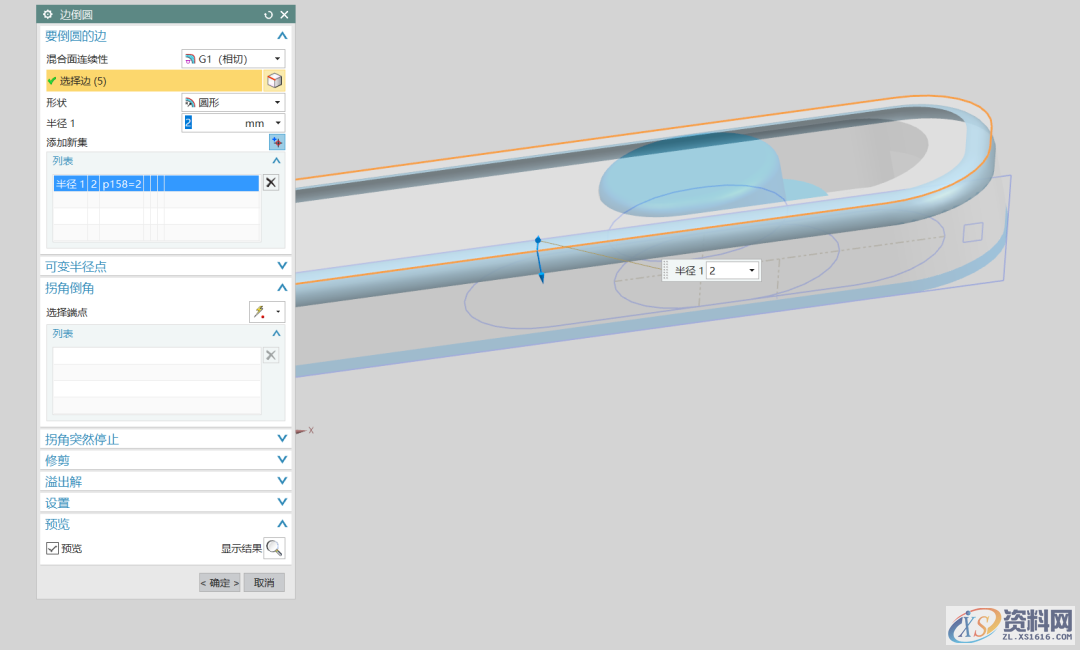Click the endpoint selection point icon
Viewport: 1080px width, 650px height.
point(260,312)
